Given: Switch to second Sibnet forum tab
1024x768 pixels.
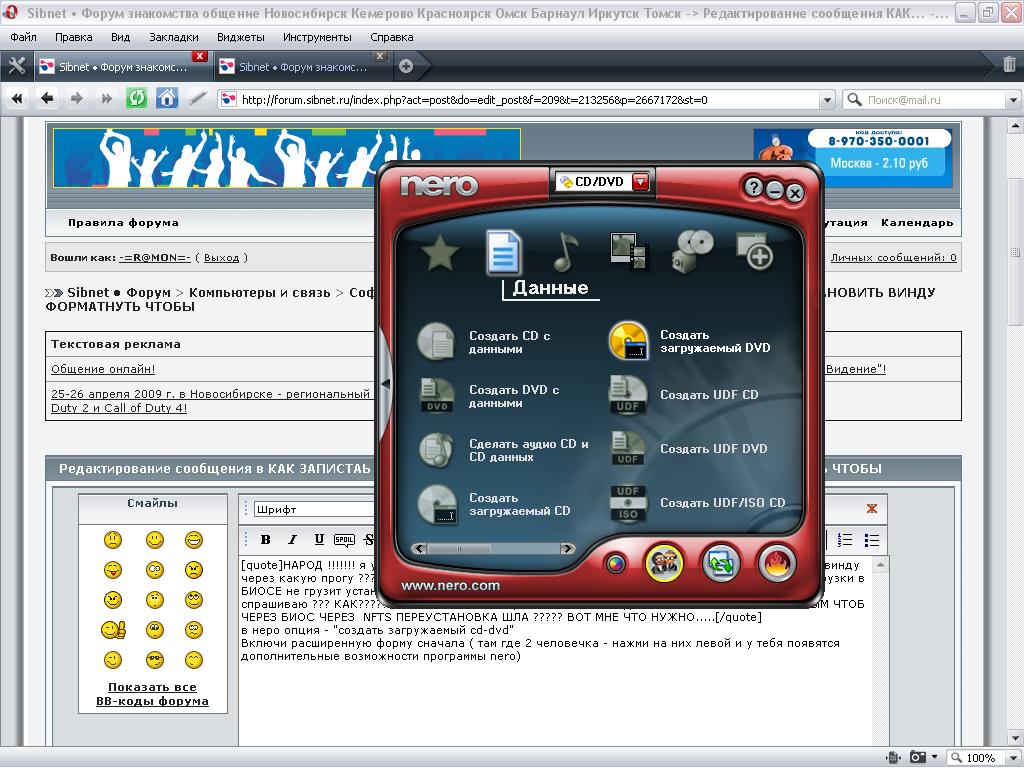Looking at the screenshot, I should pos(302,67).
